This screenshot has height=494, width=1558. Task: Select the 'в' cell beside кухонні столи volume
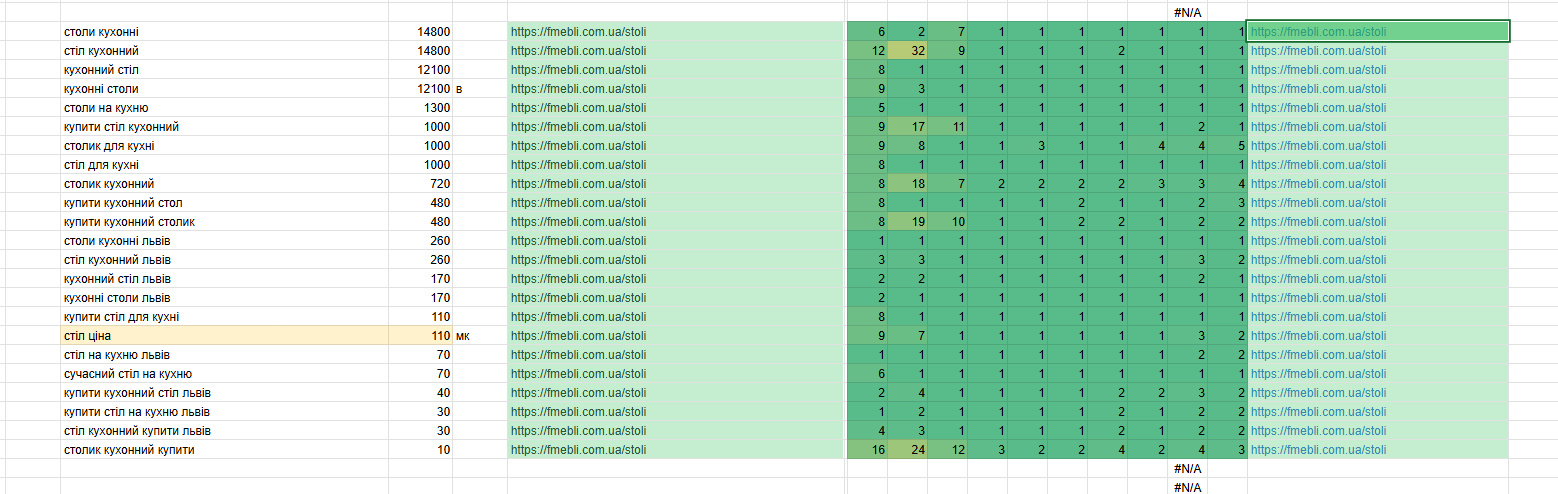(x=480, y=89)
